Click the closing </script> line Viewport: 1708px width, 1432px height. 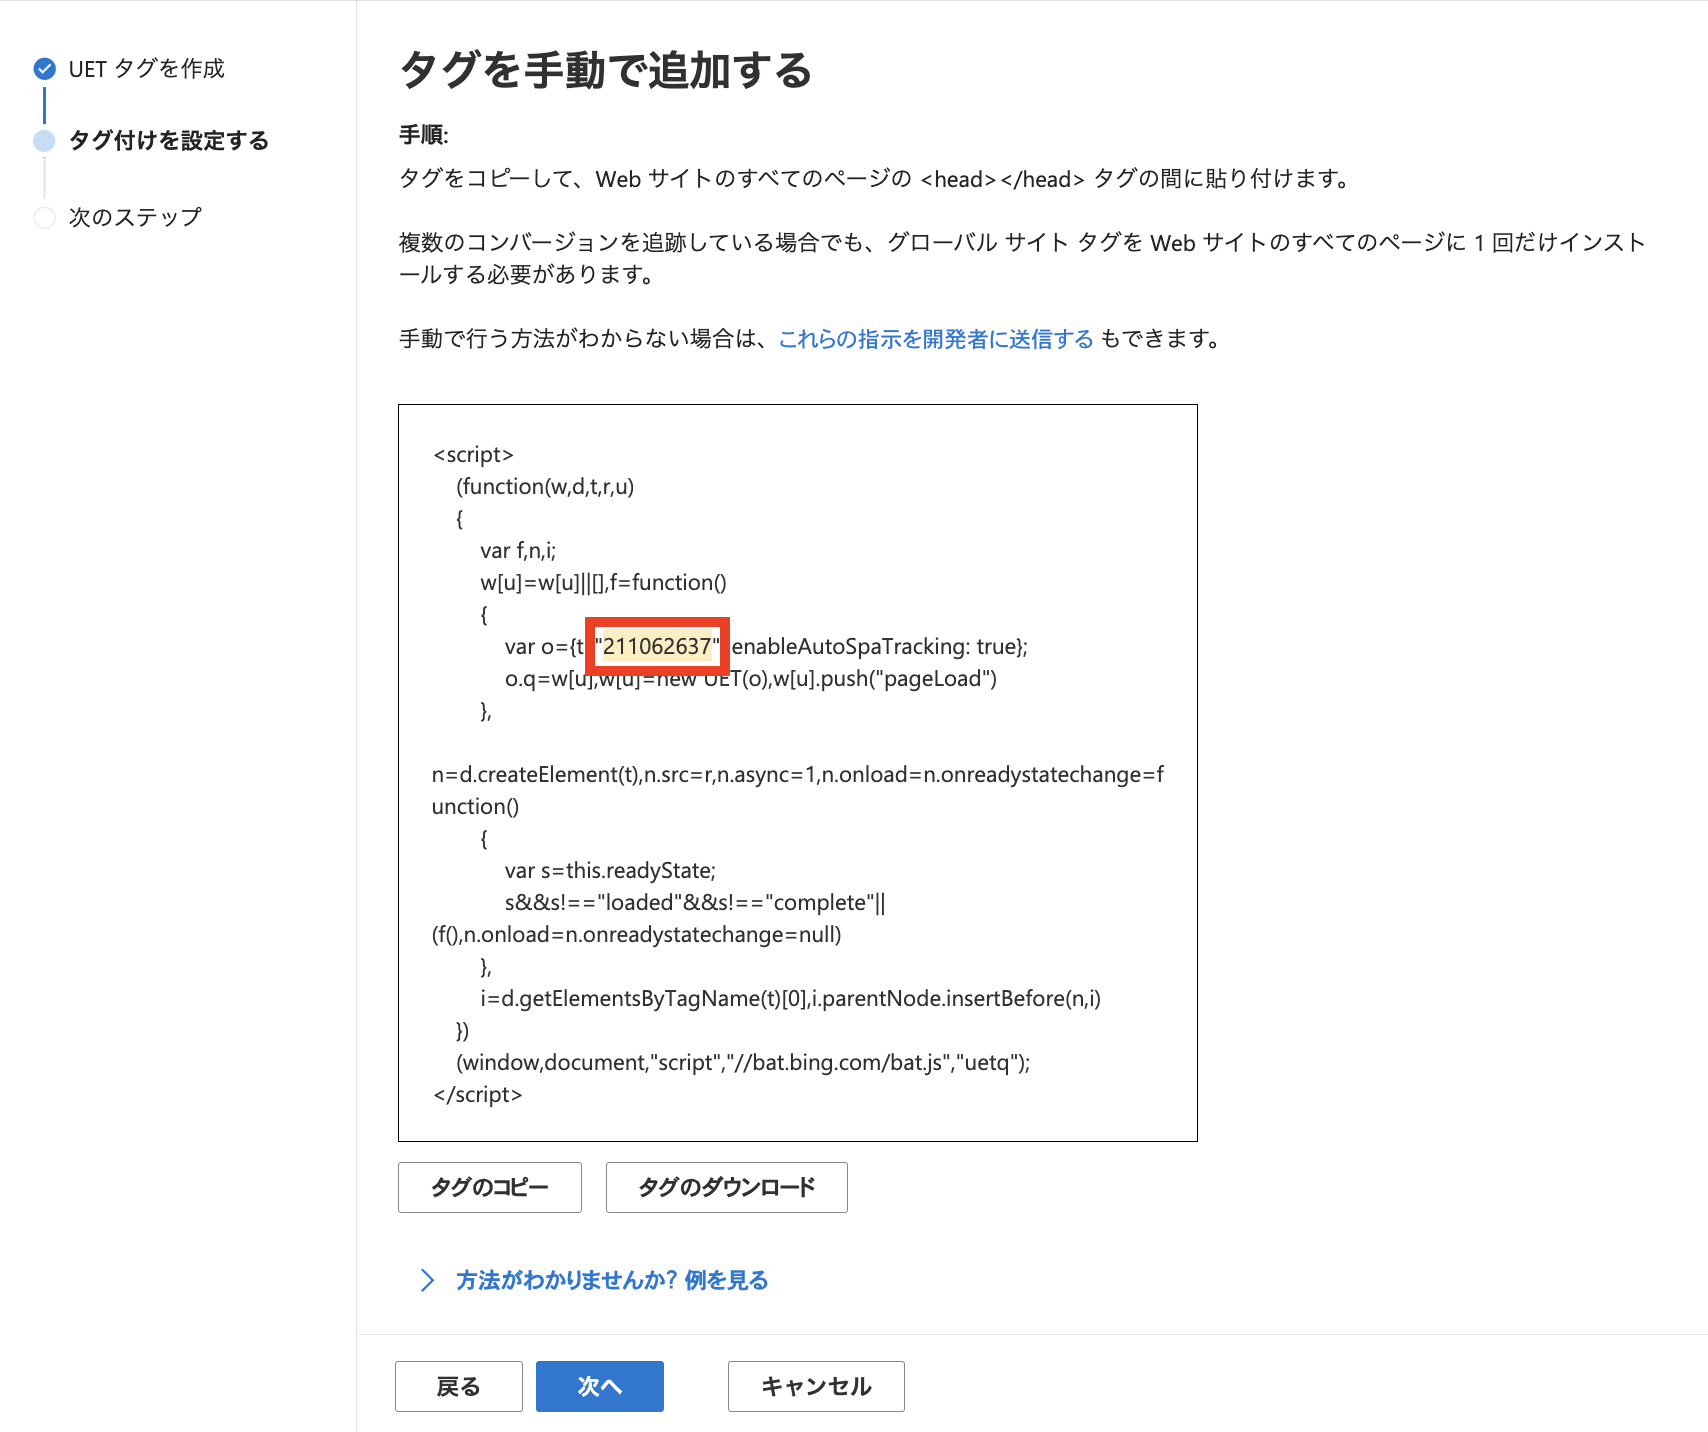(x=478, y=1095)
